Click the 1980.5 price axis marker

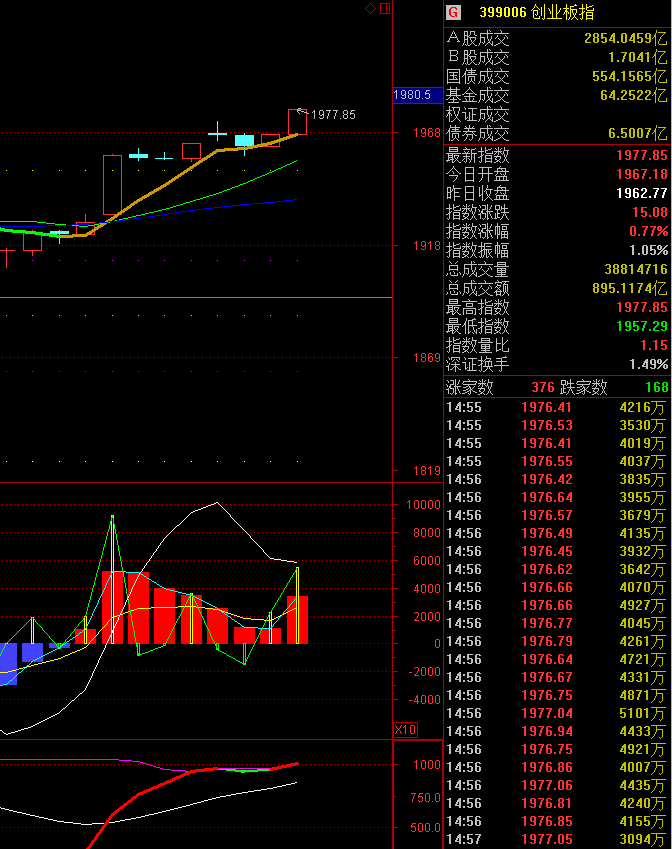coord(417,95)
